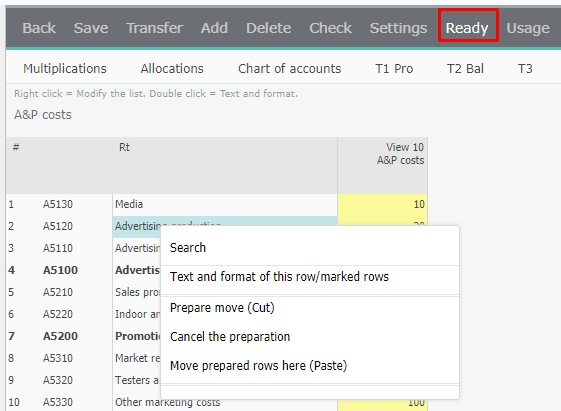Switch to T2 Bal tab

tap(465, 68)
